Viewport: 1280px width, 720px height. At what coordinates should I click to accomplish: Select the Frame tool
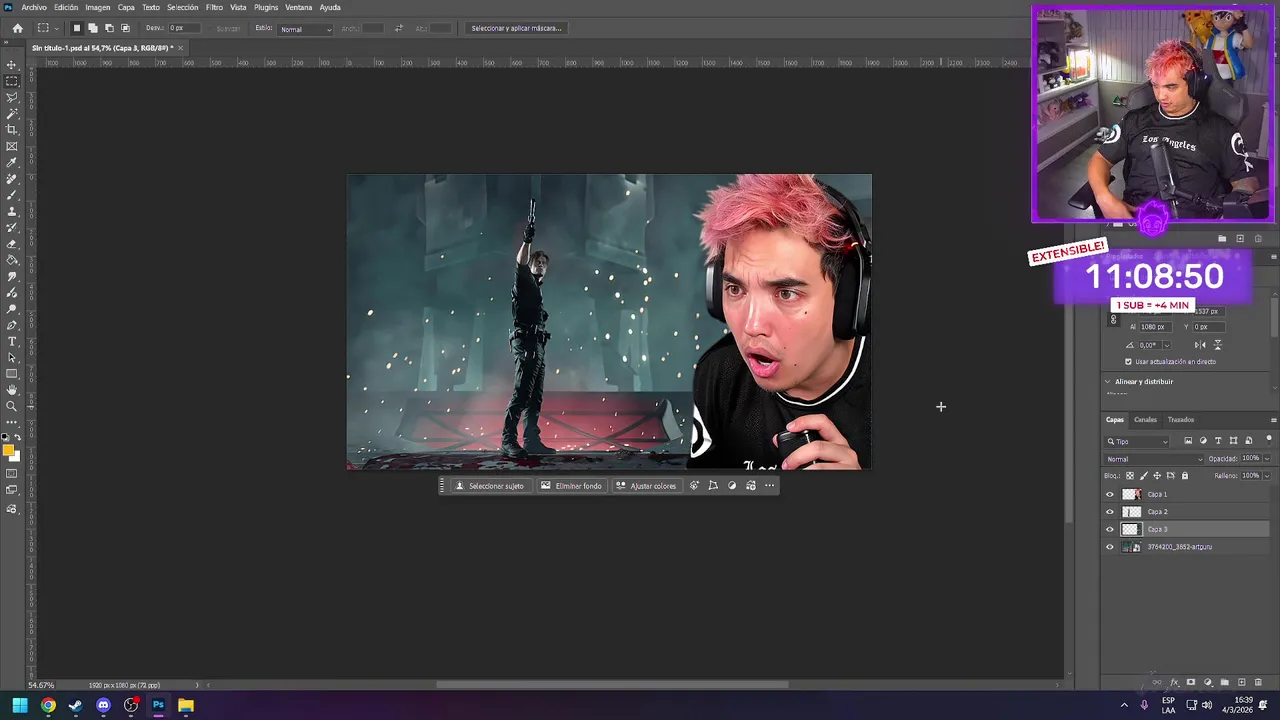click(x=12, y=146)
